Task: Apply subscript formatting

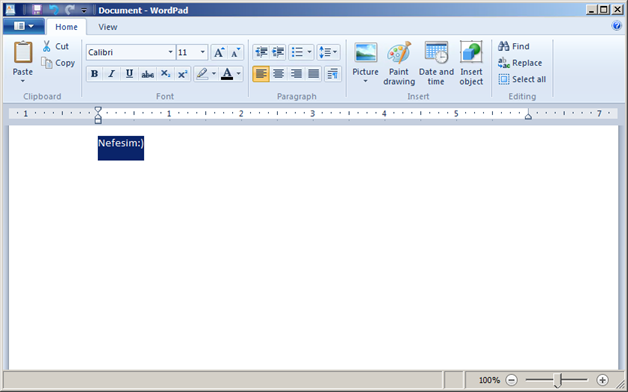Action: (x=165, y=74)
